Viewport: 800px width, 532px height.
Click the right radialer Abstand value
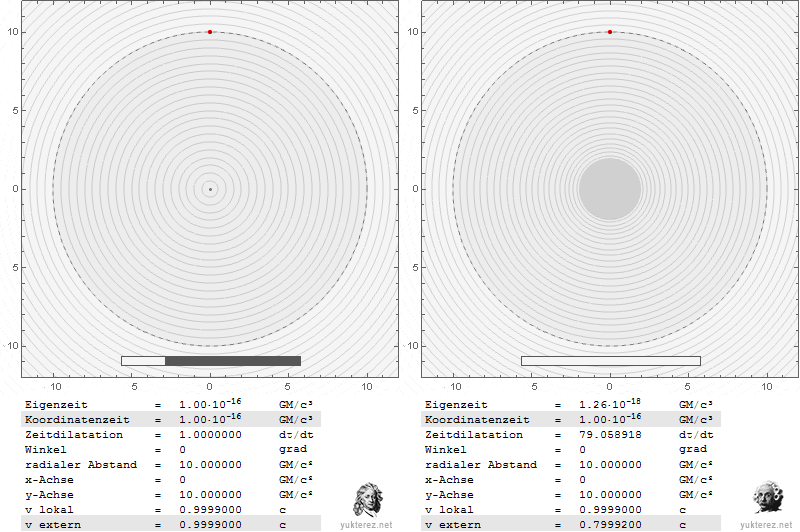(612, 465)
